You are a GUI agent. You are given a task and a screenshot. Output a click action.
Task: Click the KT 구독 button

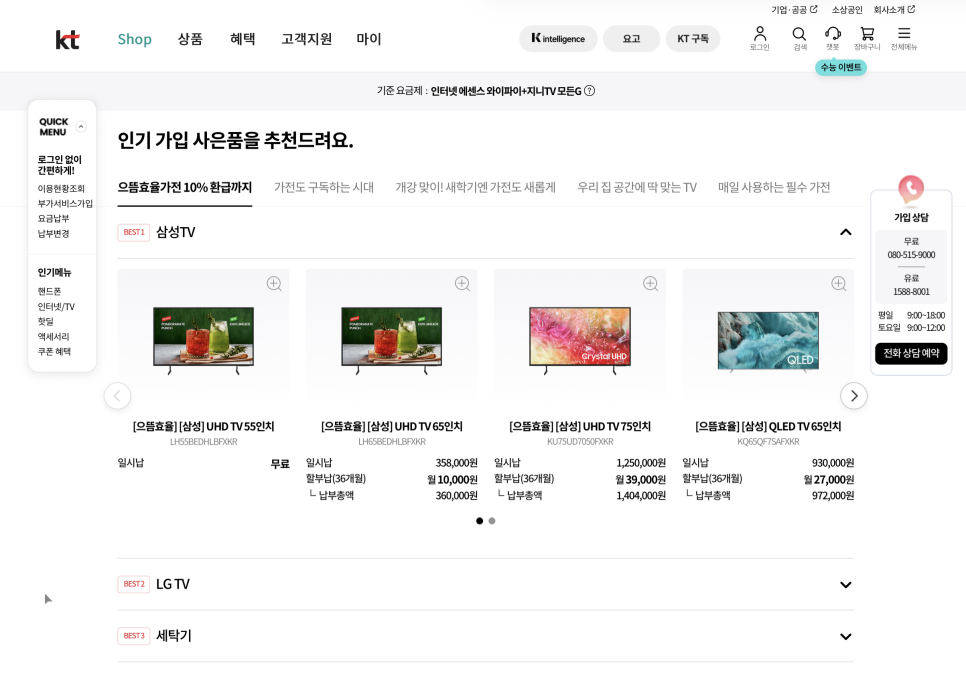(693, 39)
